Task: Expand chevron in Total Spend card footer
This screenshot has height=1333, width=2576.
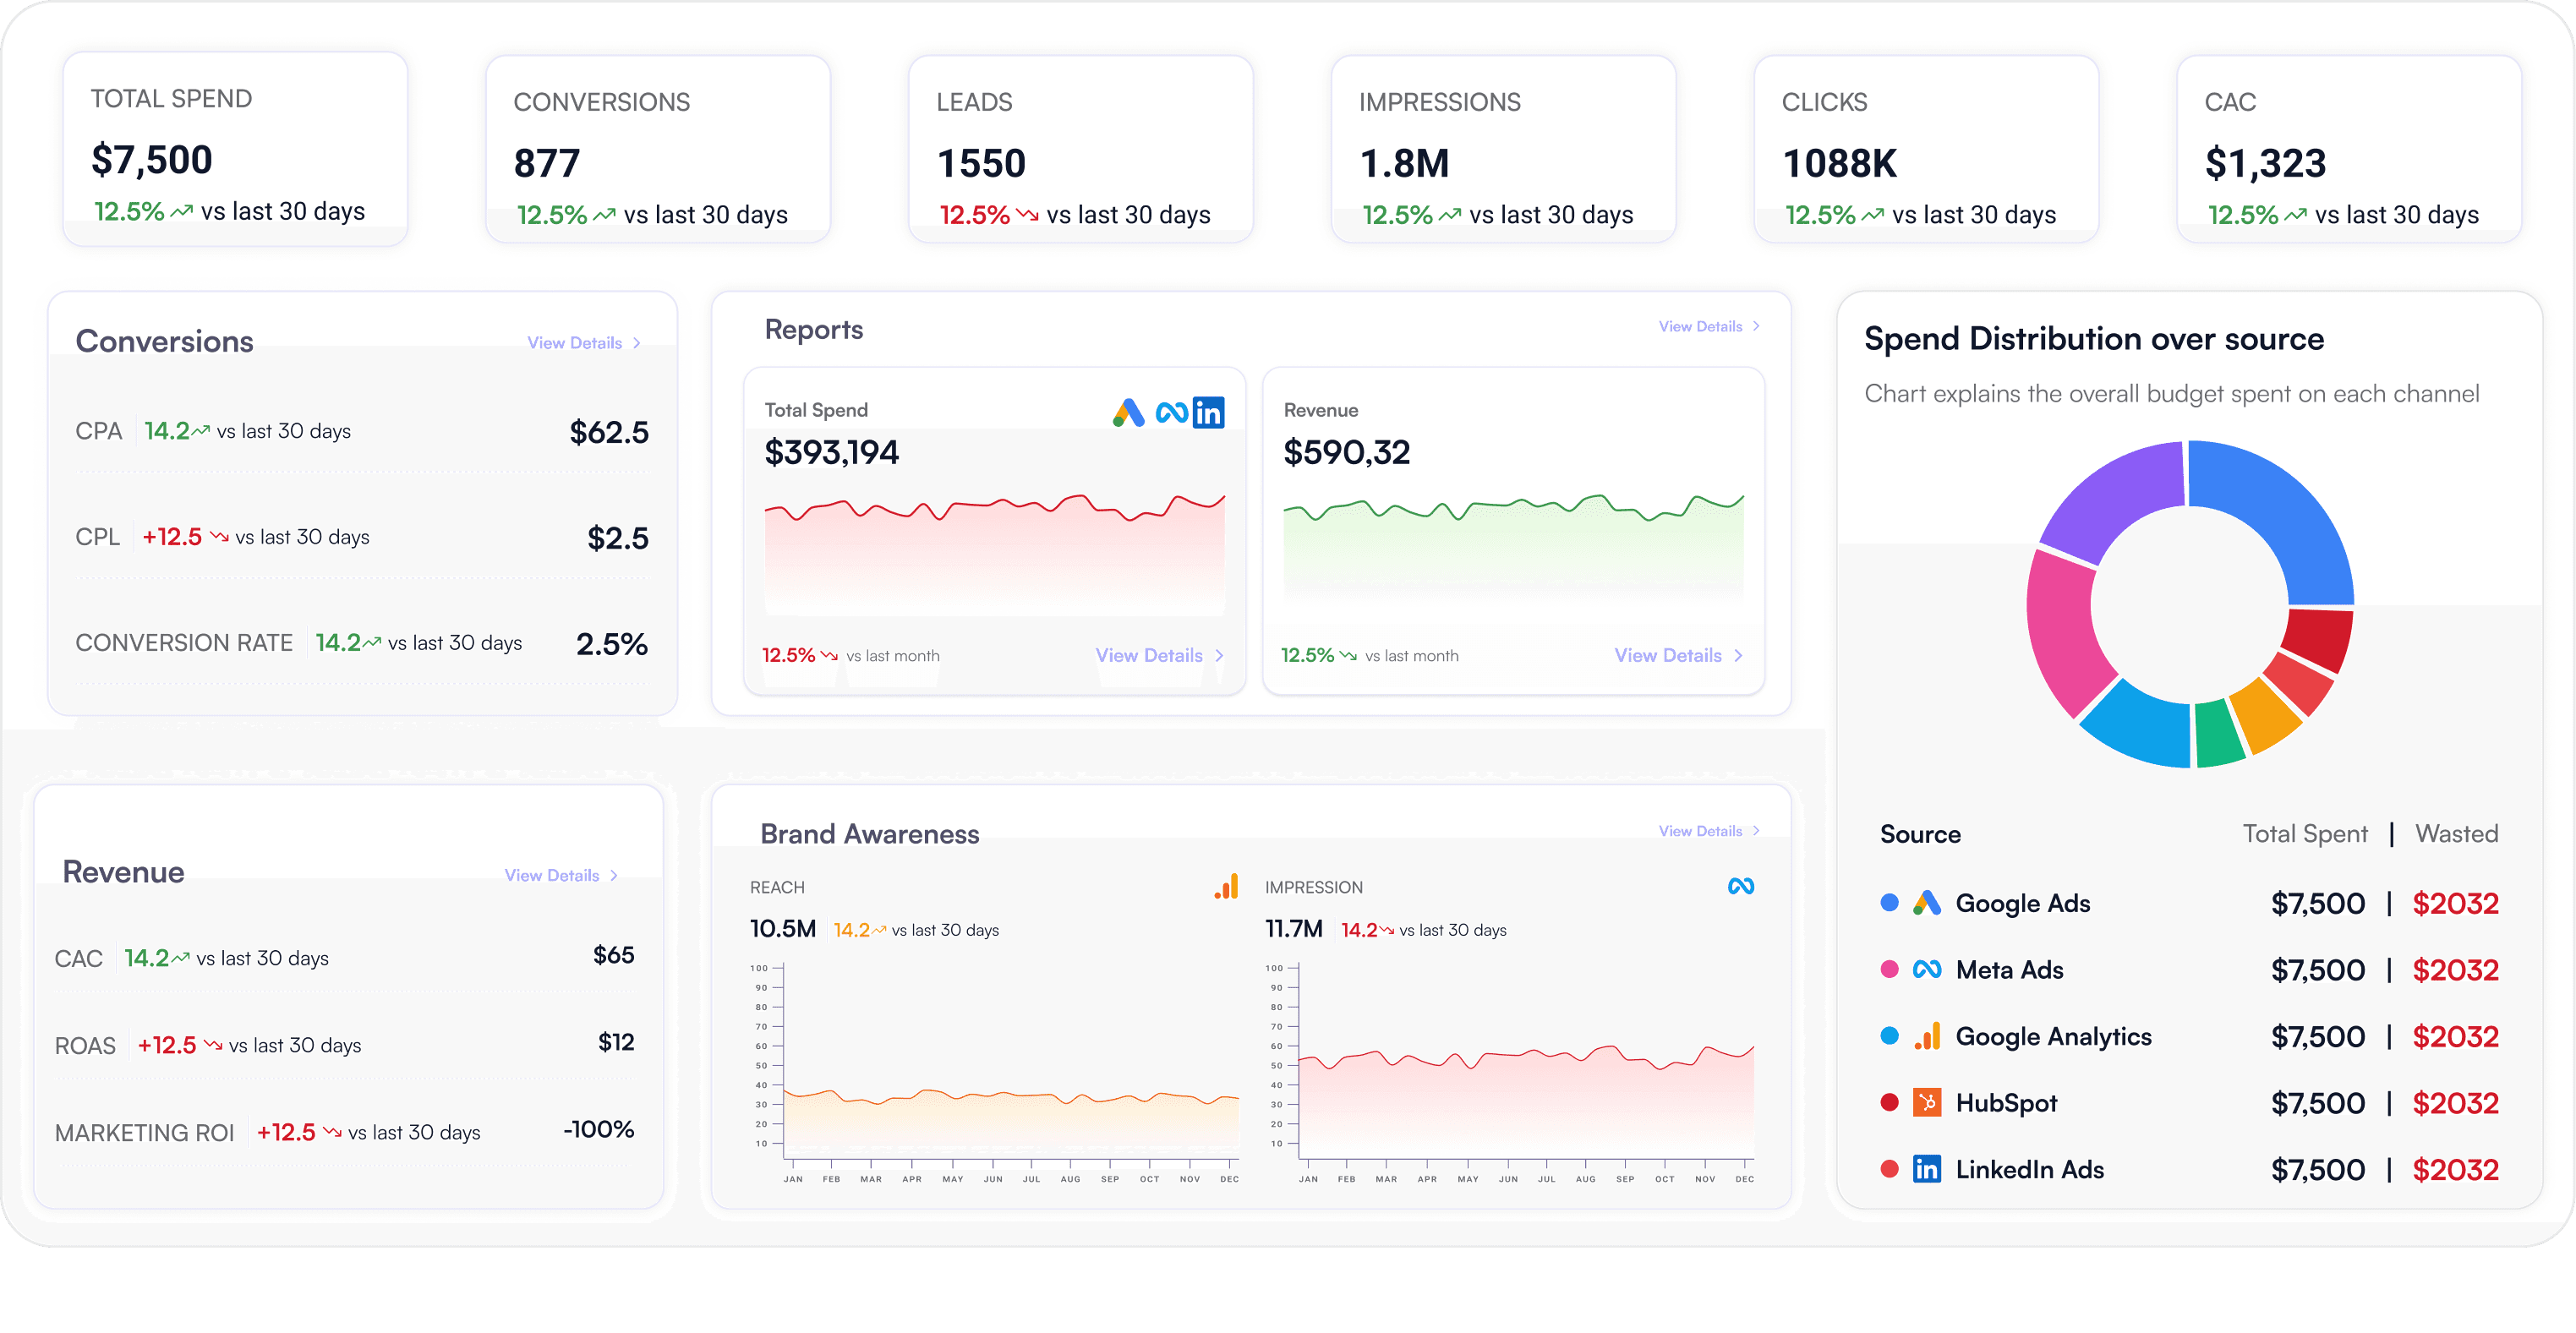Action: [x=1219, y=655]
